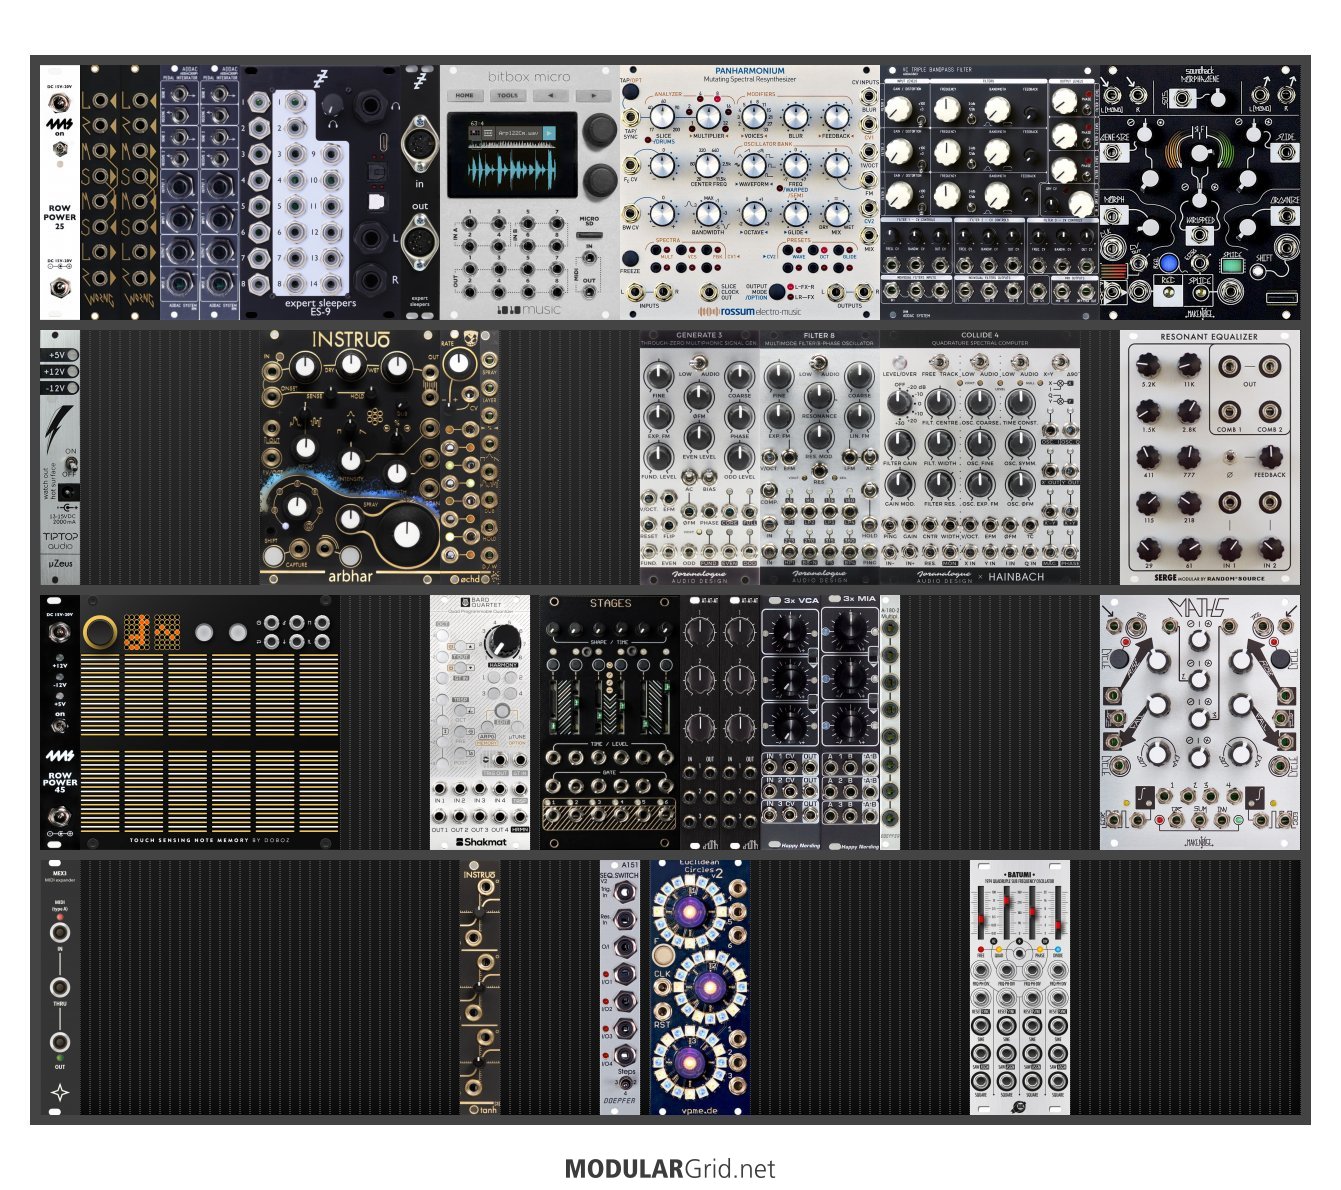The width and height of the screenshot is (1341, 1190).
Task: Click the Panharmonium VOICES knob
Action: pyautogui.click(x=753, y=116)
